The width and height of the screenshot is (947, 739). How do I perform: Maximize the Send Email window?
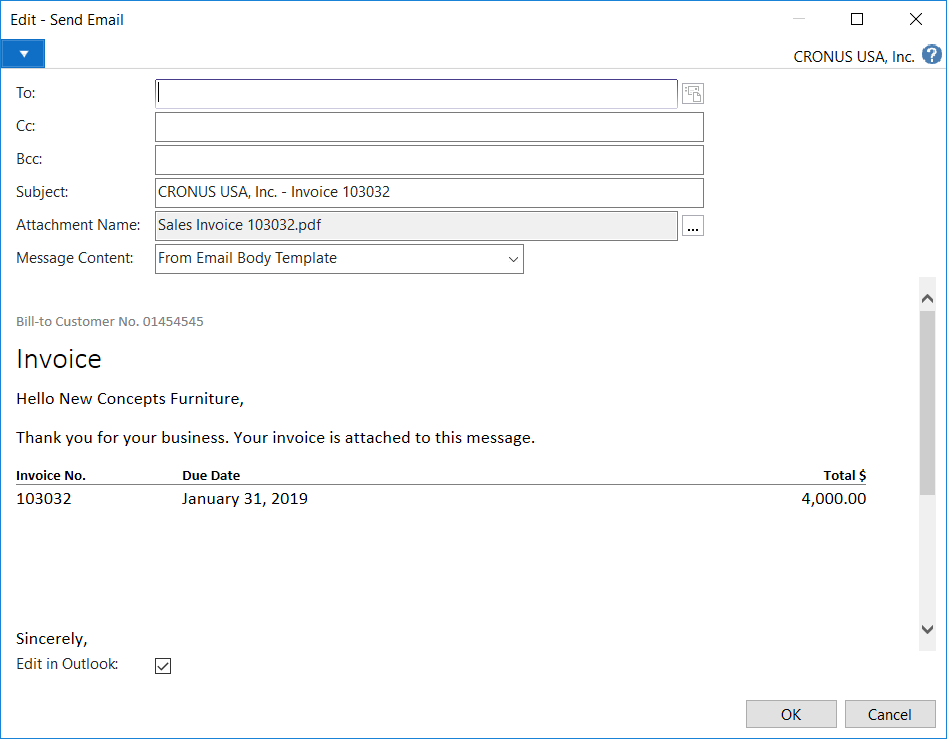pyautogui.click(x=857, y=19)
